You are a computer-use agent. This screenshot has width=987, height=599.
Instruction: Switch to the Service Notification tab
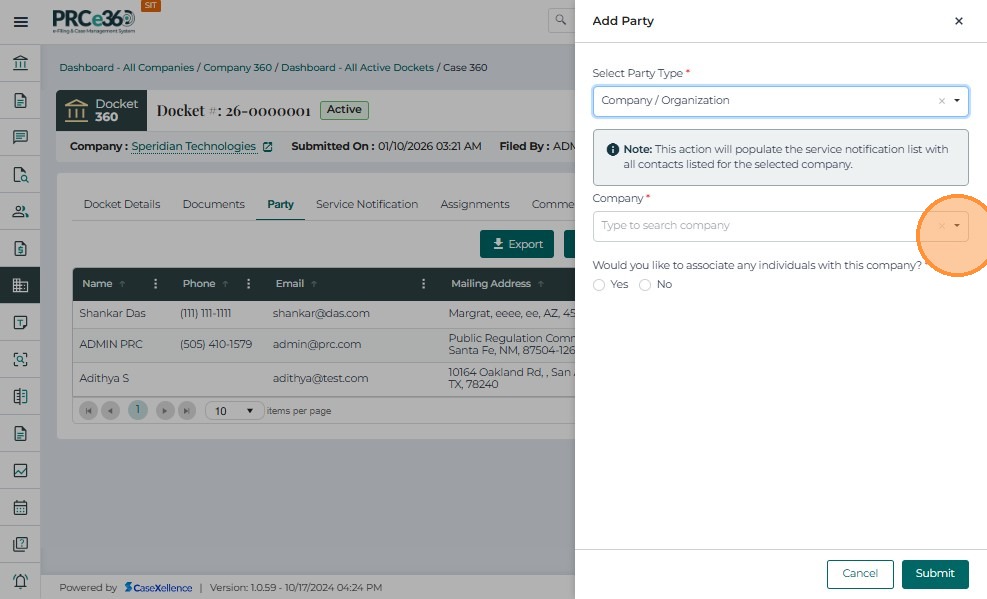tap(366, 204)
